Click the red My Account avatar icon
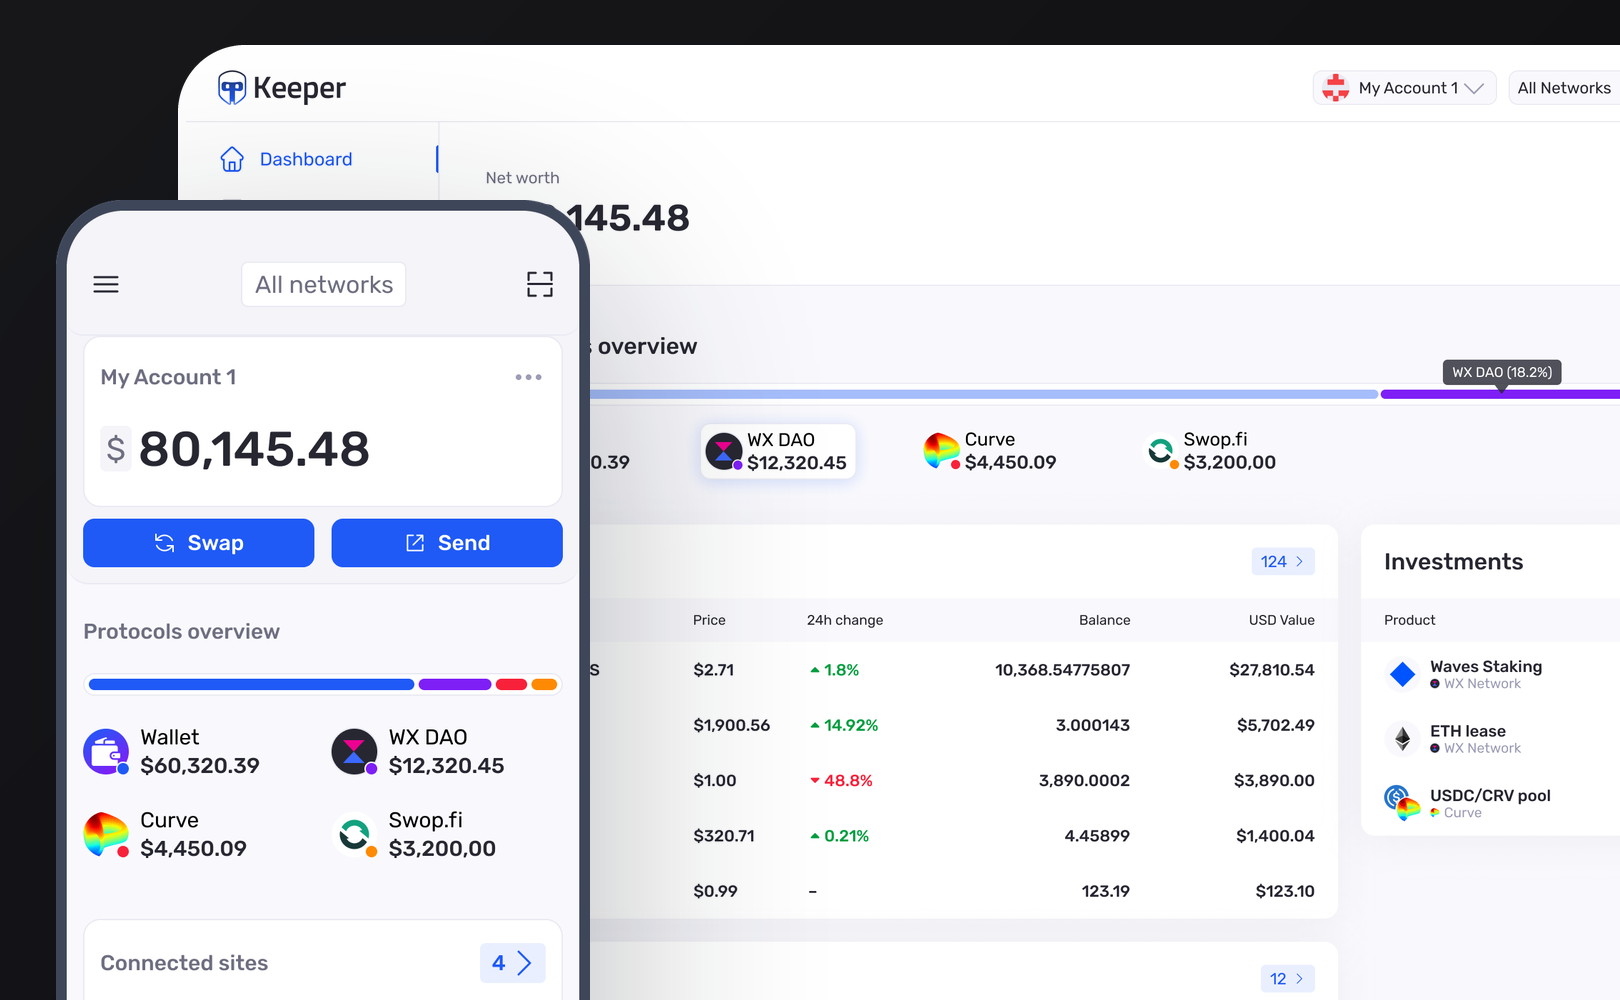Screen dimensions: 1620x1000 (x=1335, y=88)
